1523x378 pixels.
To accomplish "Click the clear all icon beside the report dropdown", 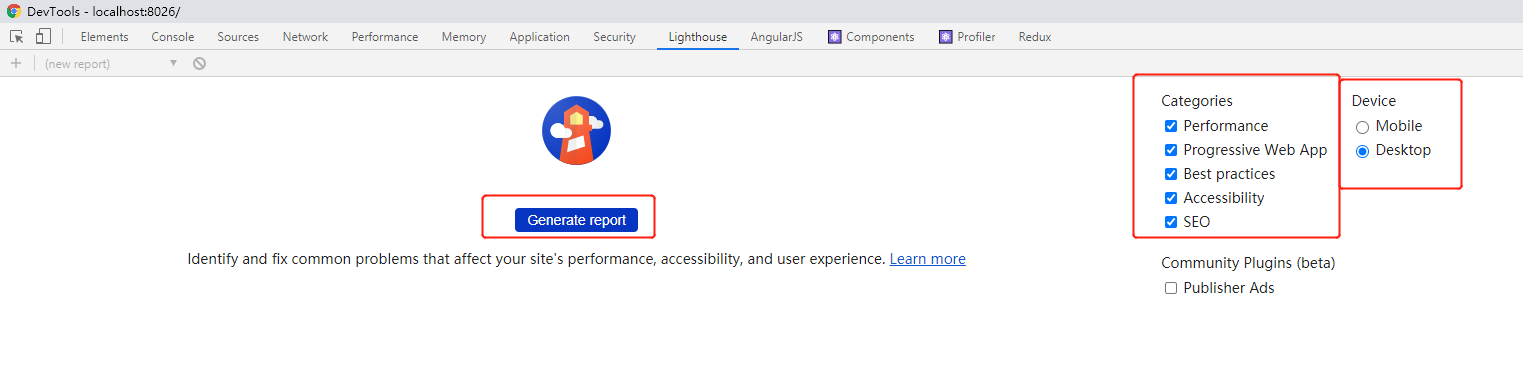I will click(200, 63).
